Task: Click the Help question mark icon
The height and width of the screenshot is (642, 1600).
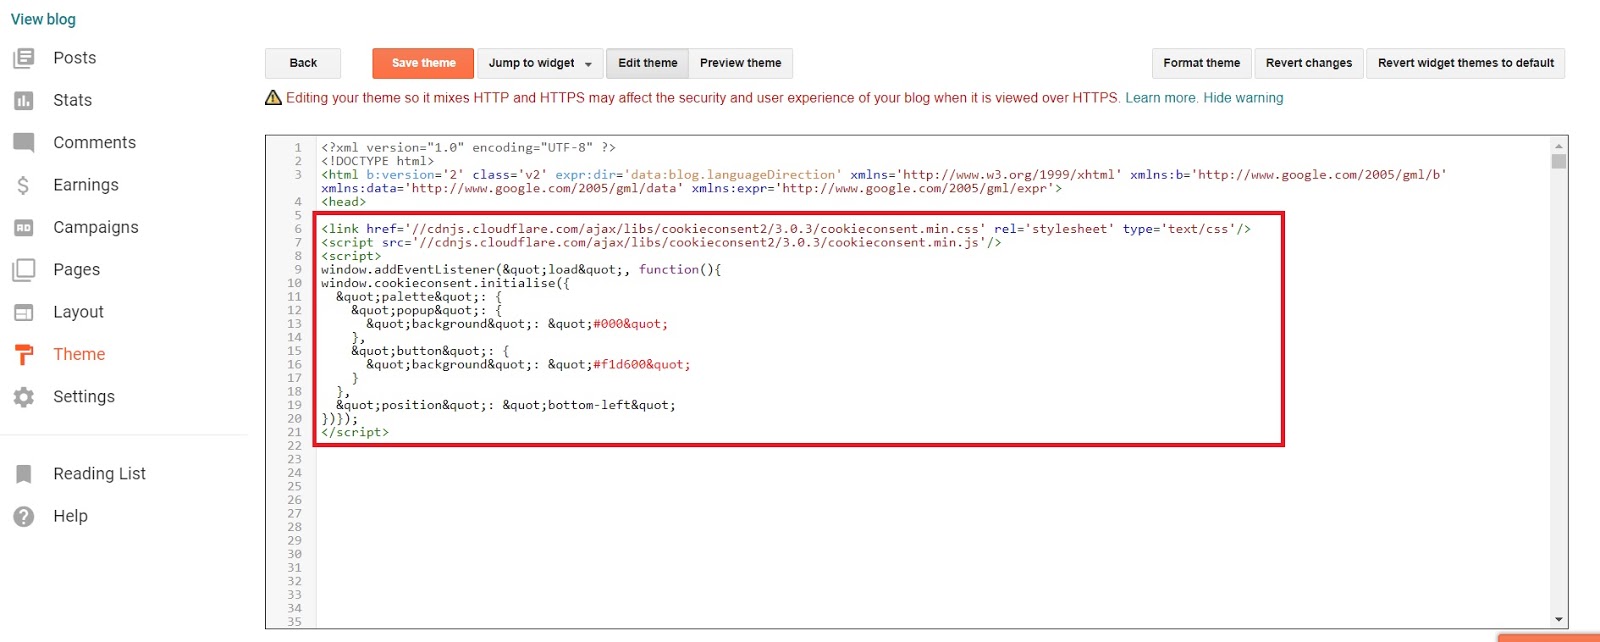Action: pos(24,516)
